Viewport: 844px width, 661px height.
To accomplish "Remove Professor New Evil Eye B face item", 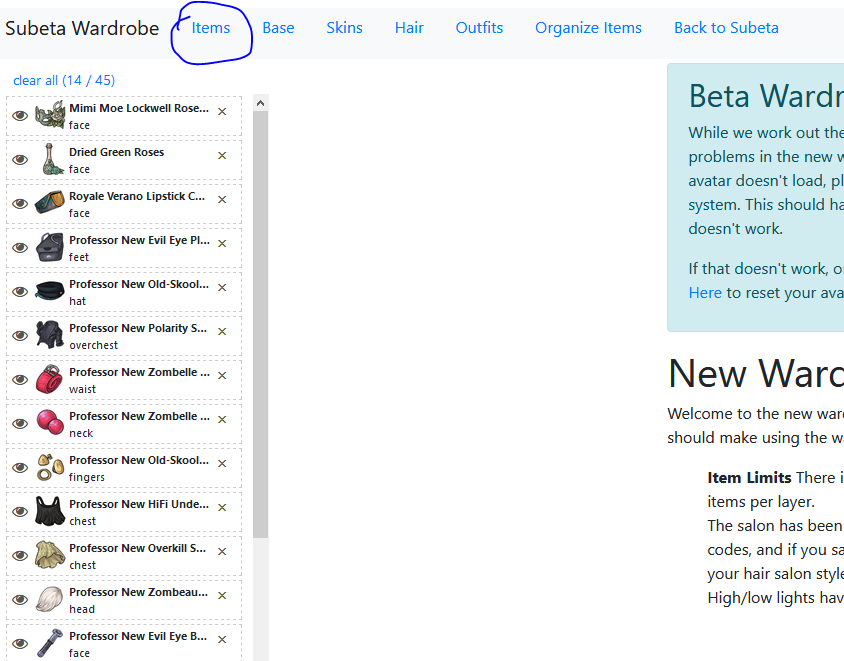I will click(222, 639).
